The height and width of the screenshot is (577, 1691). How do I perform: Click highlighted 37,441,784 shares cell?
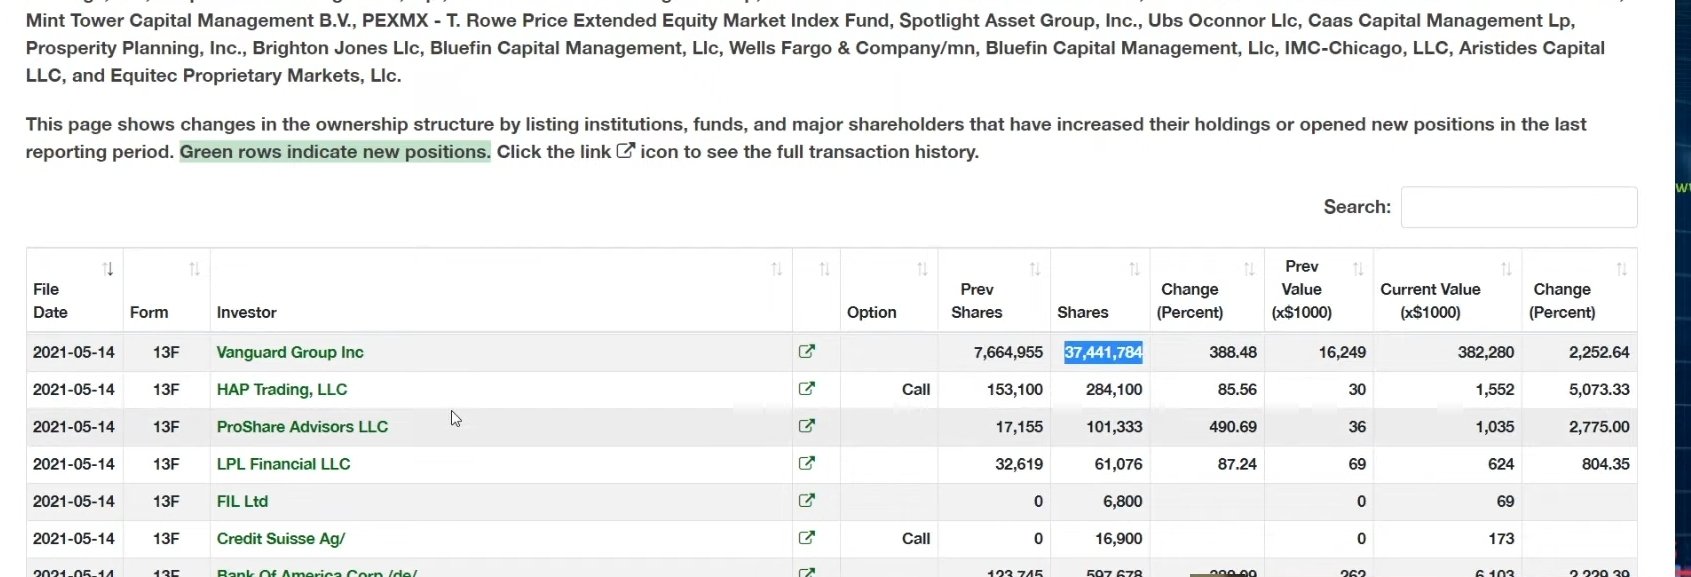coord(1103,352)
